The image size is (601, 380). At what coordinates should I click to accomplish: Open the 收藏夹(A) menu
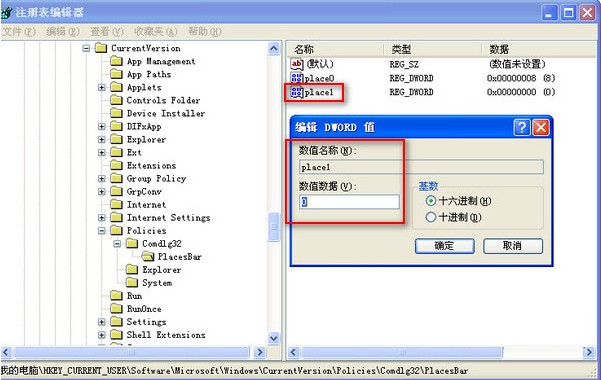coord(156,31)
